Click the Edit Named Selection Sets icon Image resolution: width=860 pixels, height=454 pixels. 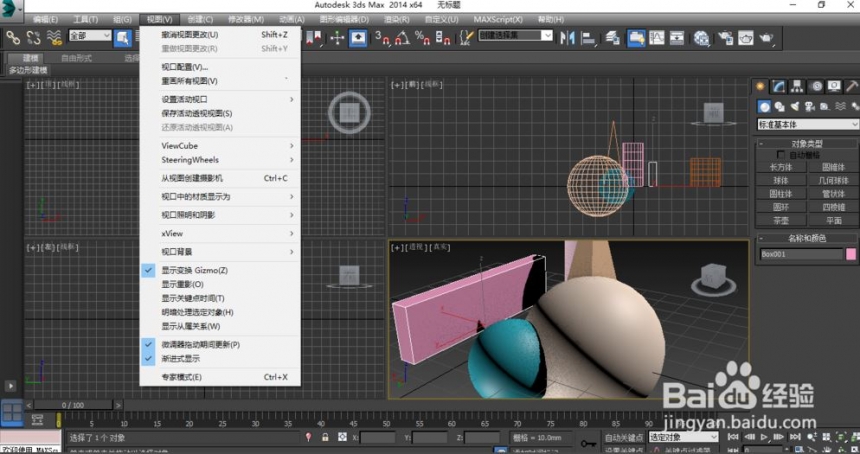tap(466, 38)
